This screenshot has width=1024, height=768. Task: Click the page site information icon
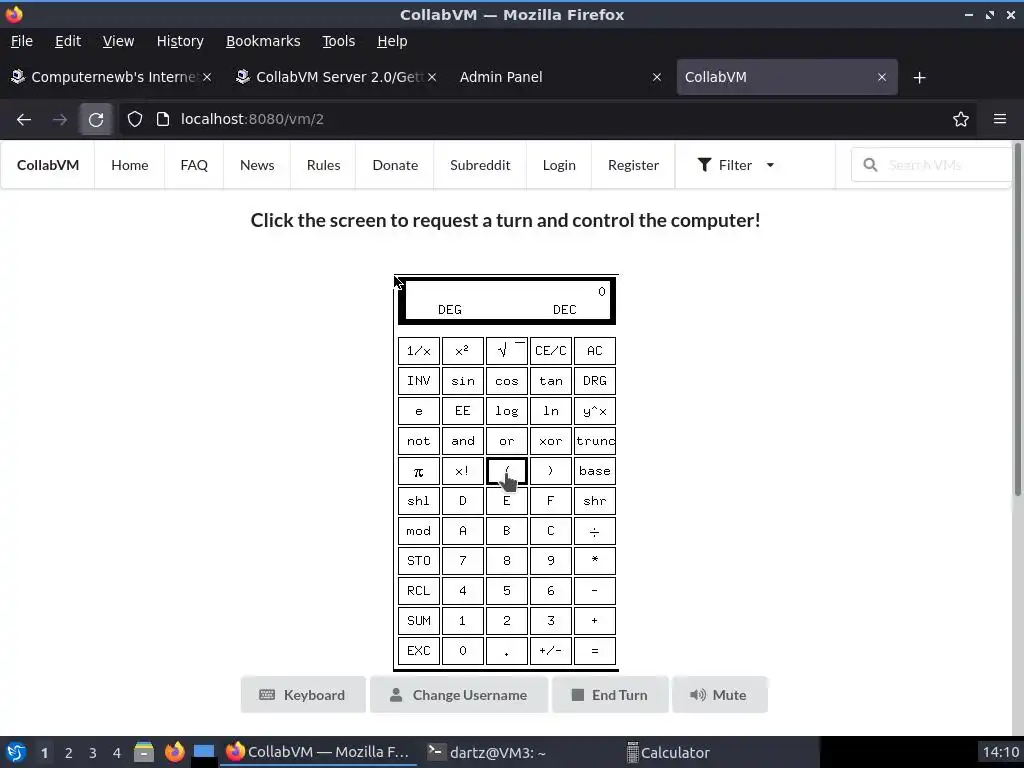tap(163, 119)
